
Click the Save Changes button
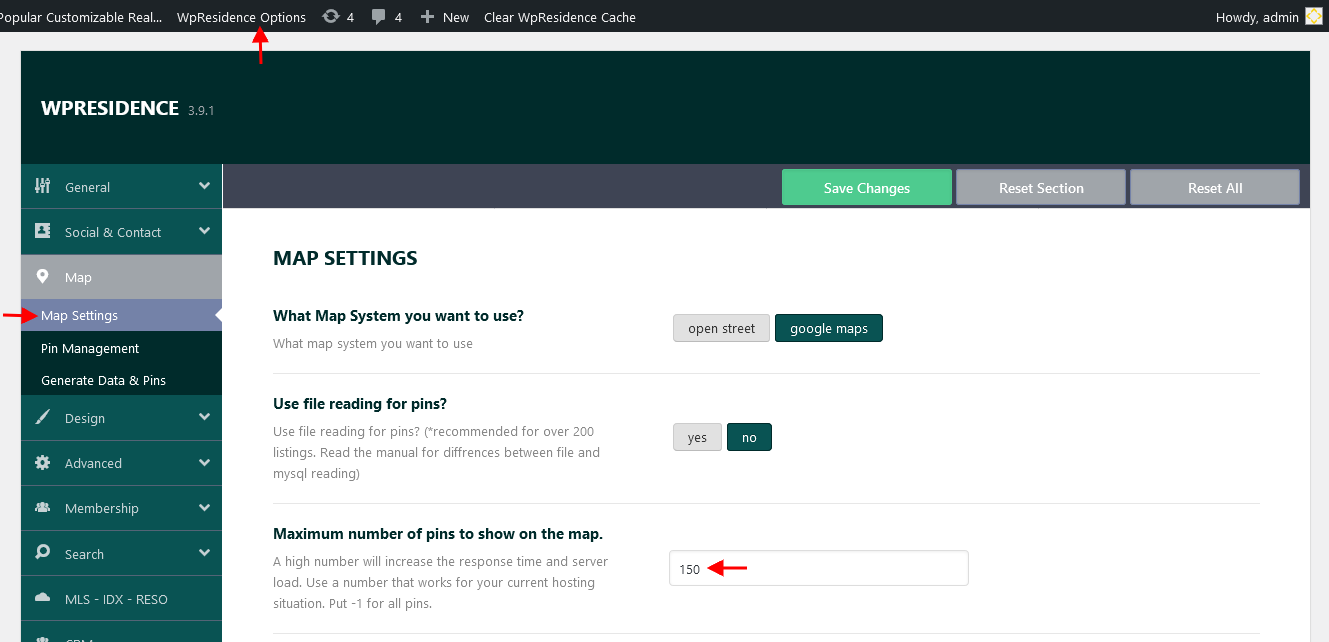coord(867,187)
